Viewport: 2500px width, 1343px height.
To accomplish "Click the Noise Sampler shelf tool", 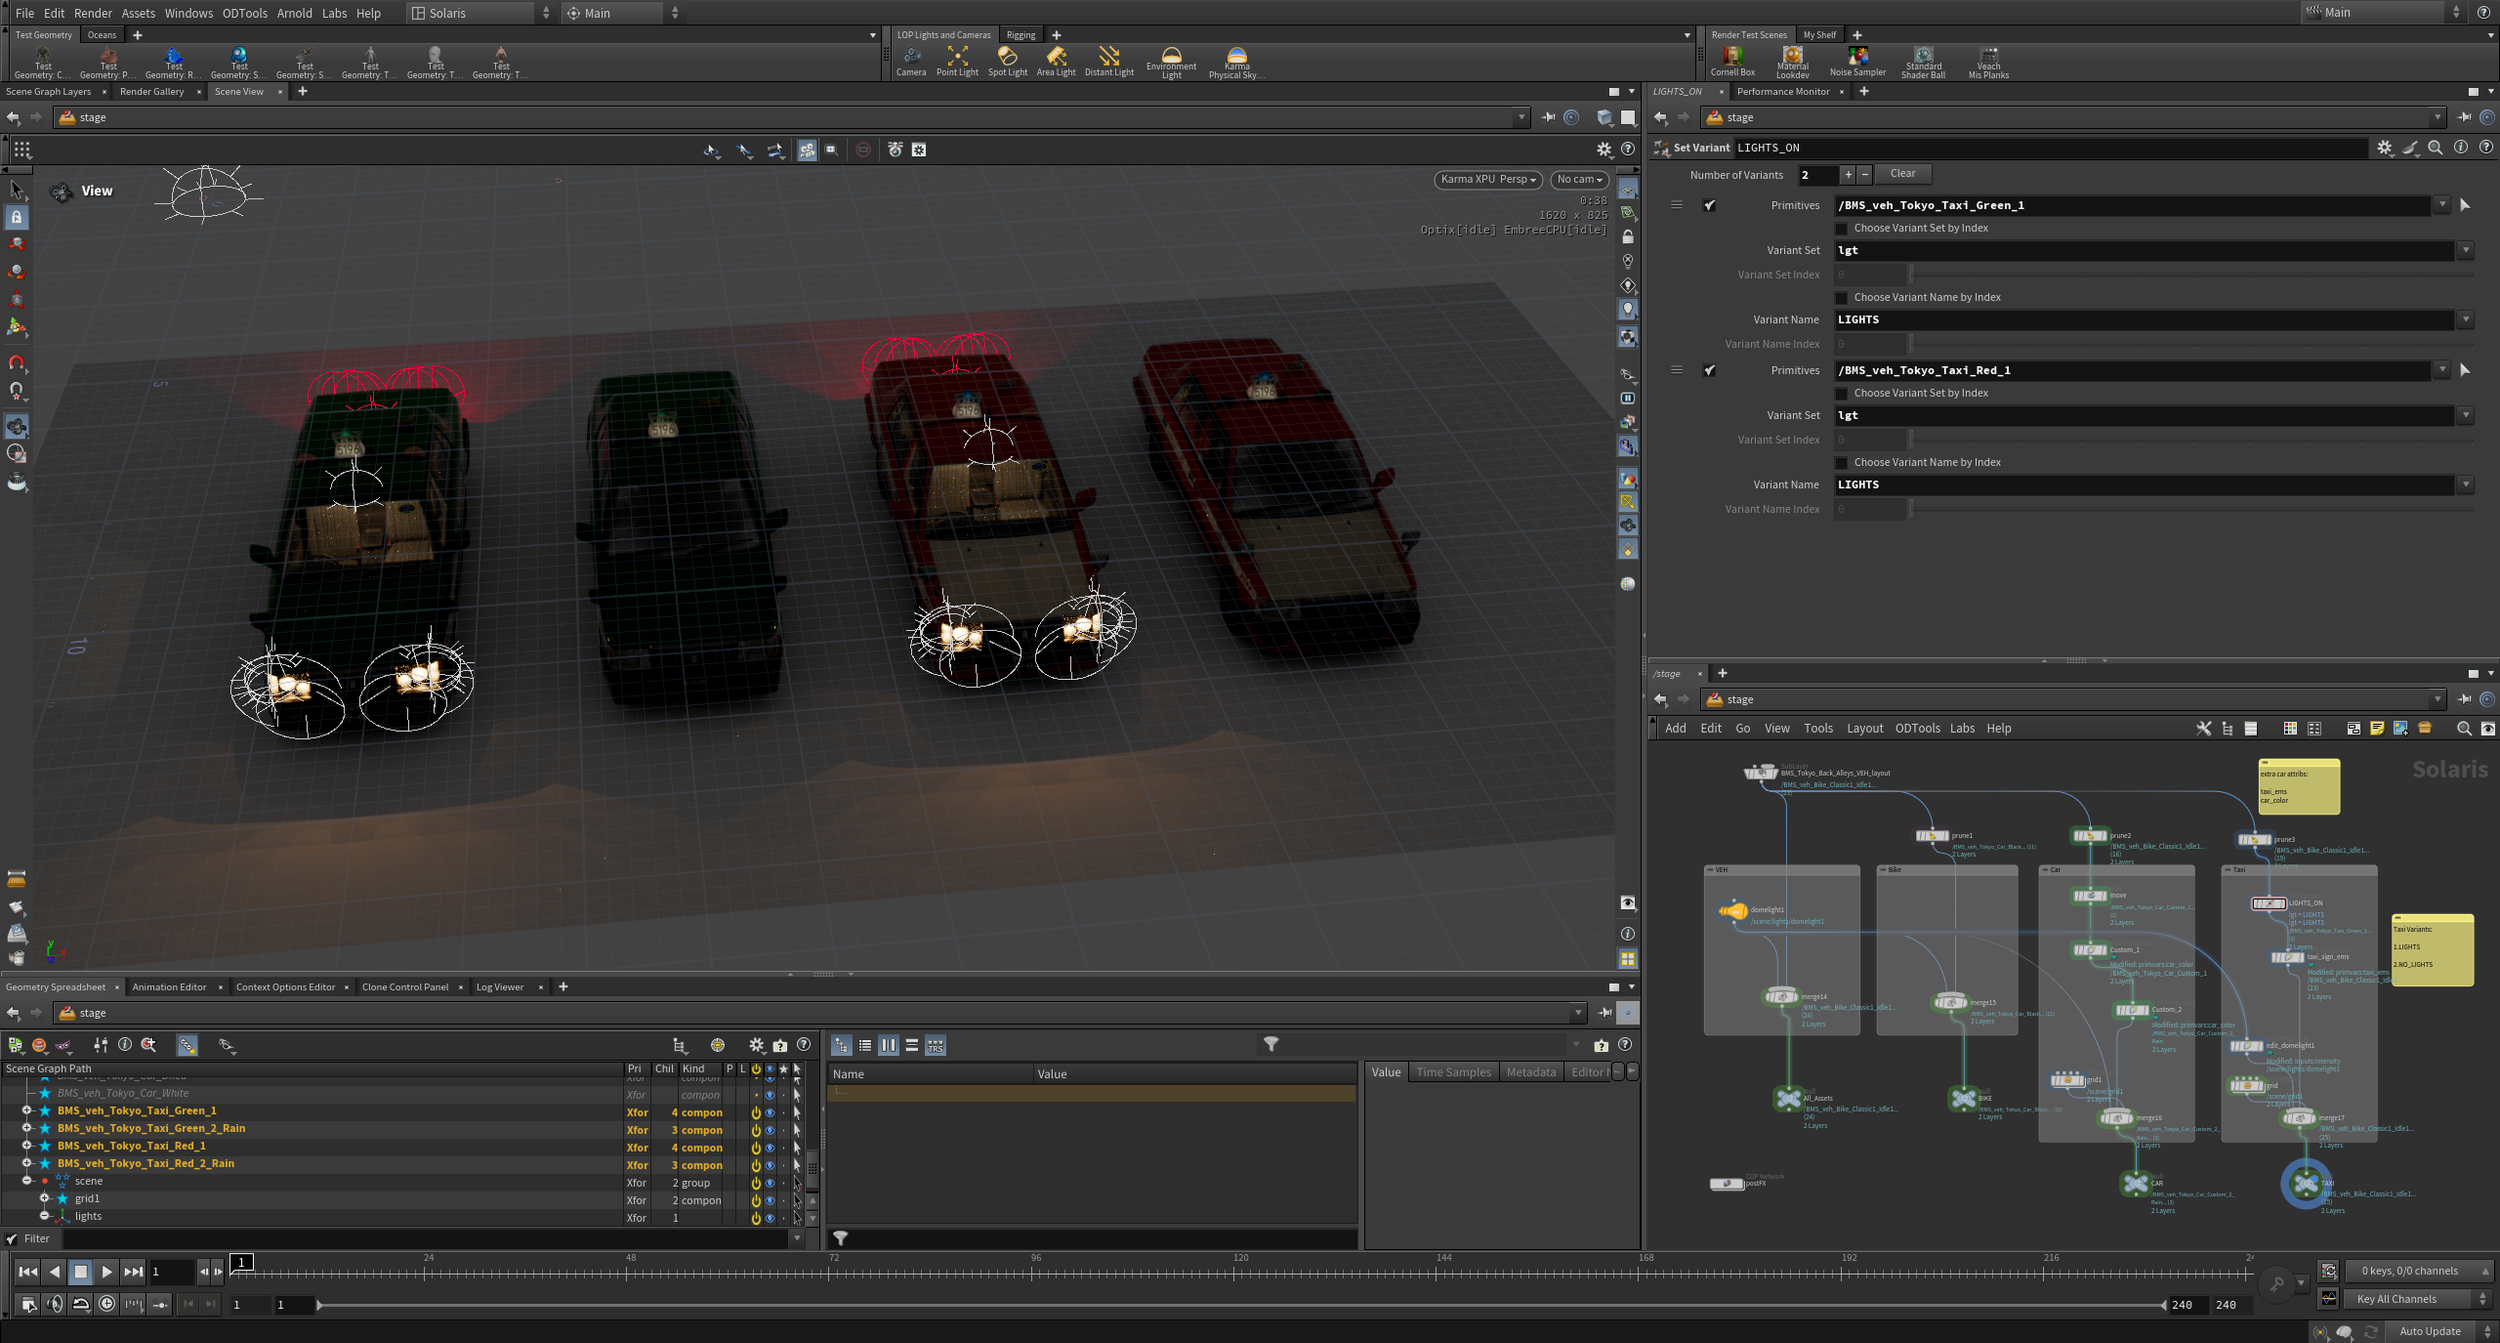I will click(x=1857, y=61).
